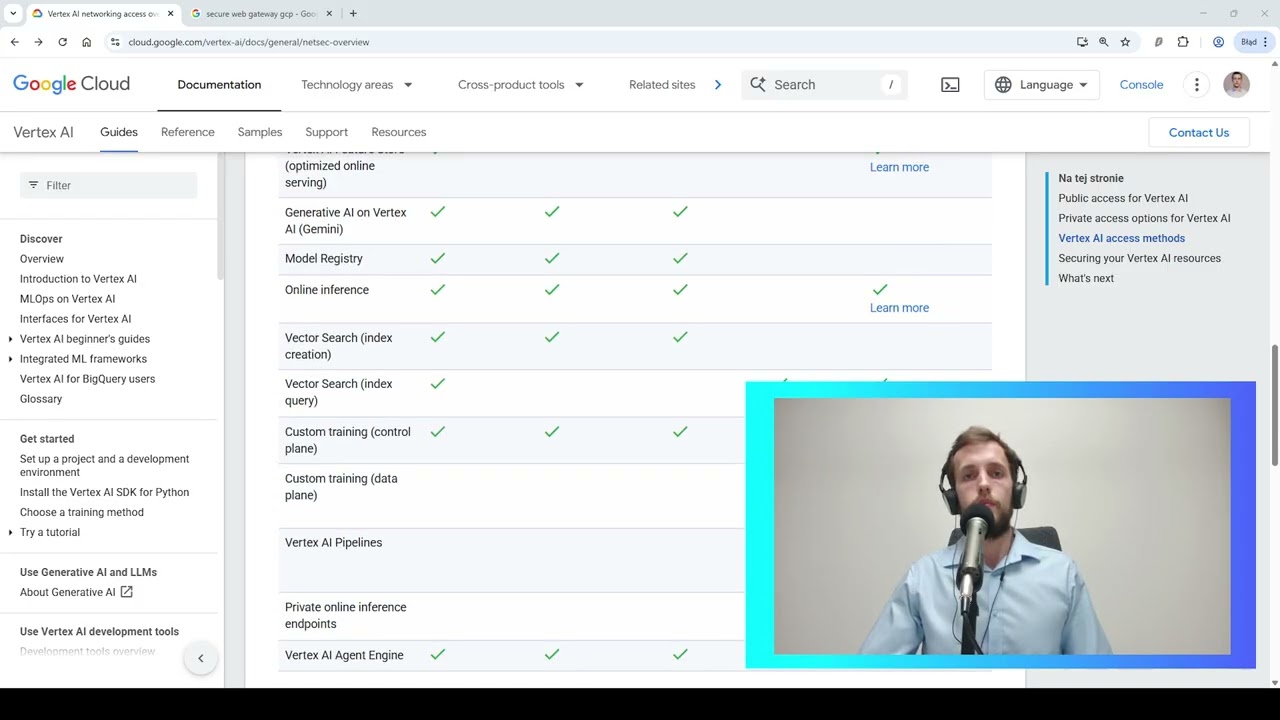Viewport: 1280px width, 720px height.
Task: Open the more options three-dot menu
Action: click(x=1196, y=85)
